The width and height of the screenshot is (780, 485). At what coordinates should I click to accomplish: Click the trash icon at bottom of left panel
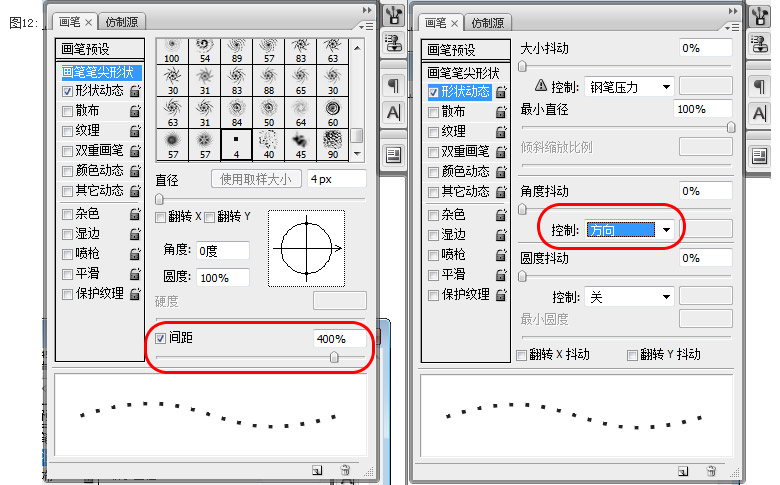(x=345, y=469)
